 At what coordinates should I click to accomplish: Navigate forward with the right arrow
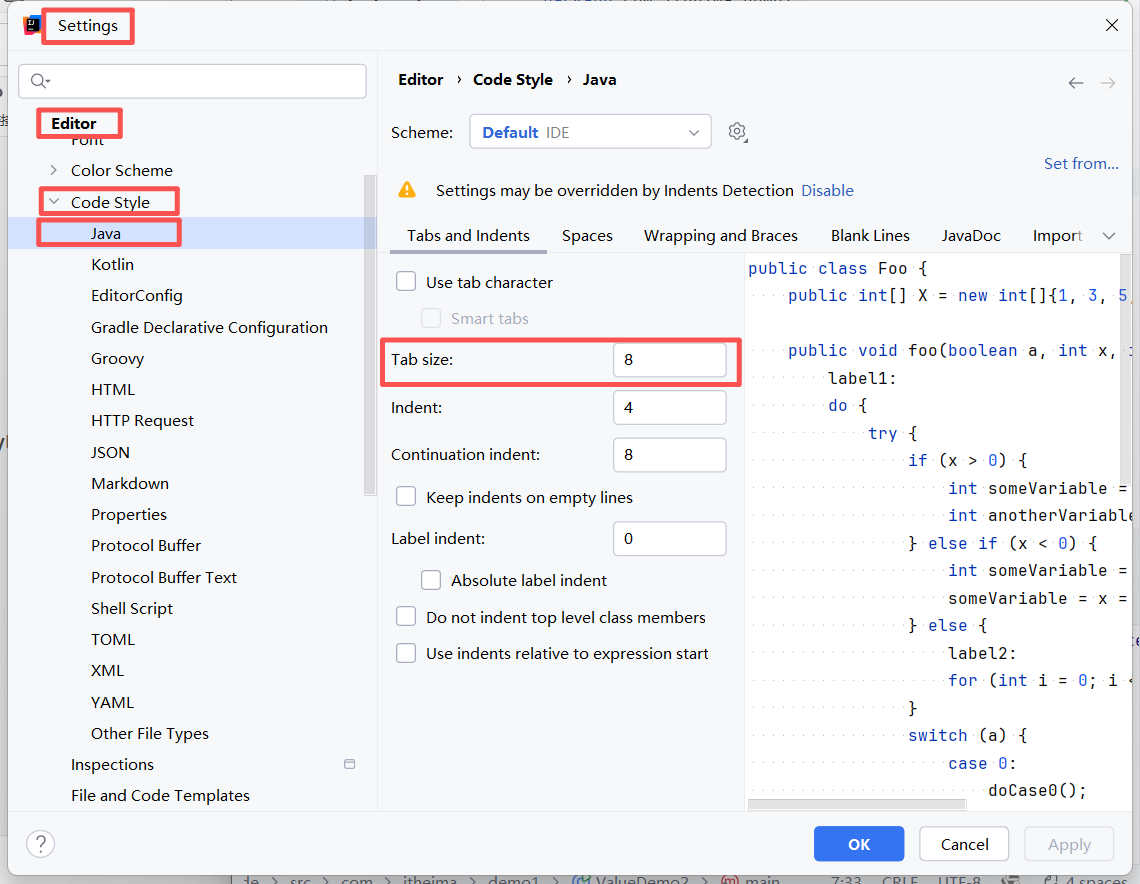click(x=1108, y=83)
